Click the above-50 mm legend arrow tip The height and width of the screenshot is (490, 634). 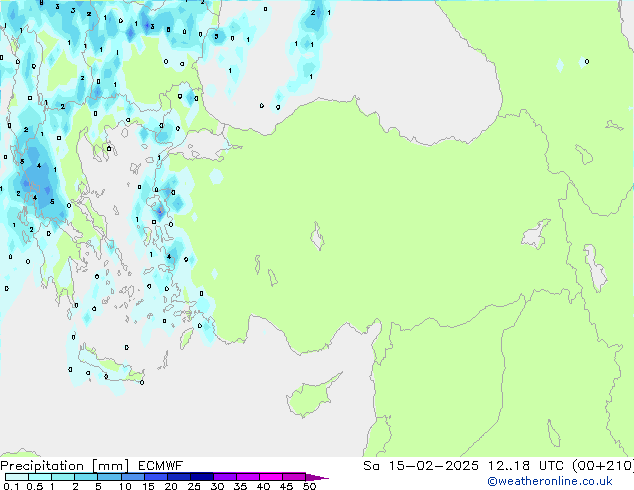(x=317, y=477)
